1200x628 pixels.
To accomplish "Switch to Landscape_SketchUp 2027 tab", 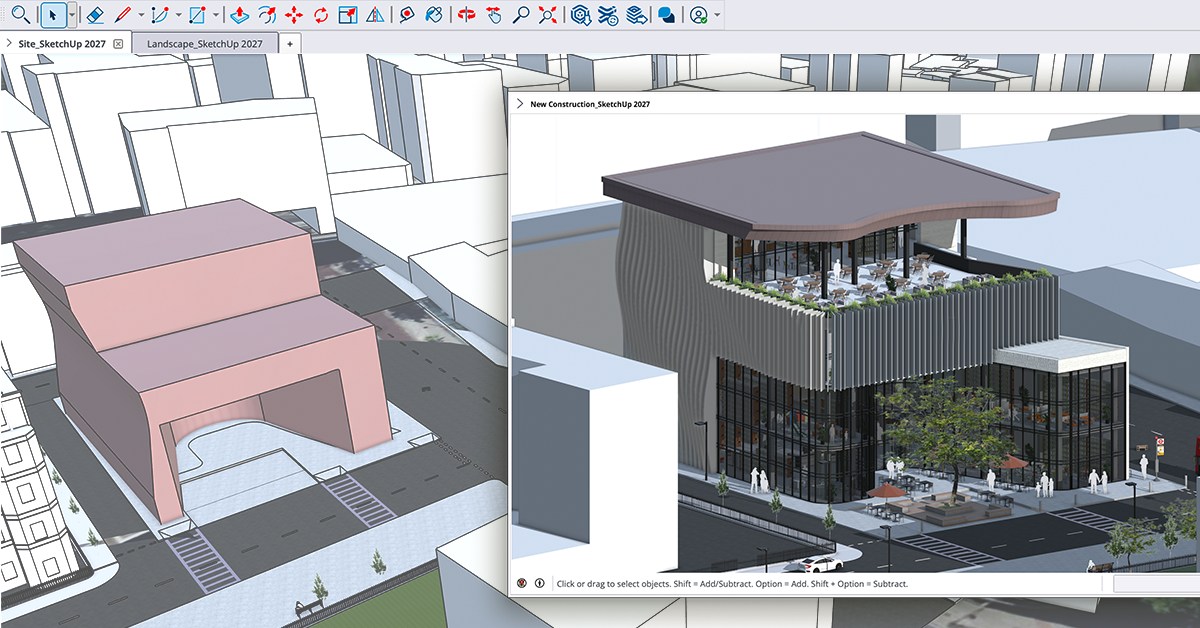I will point(204,44).
